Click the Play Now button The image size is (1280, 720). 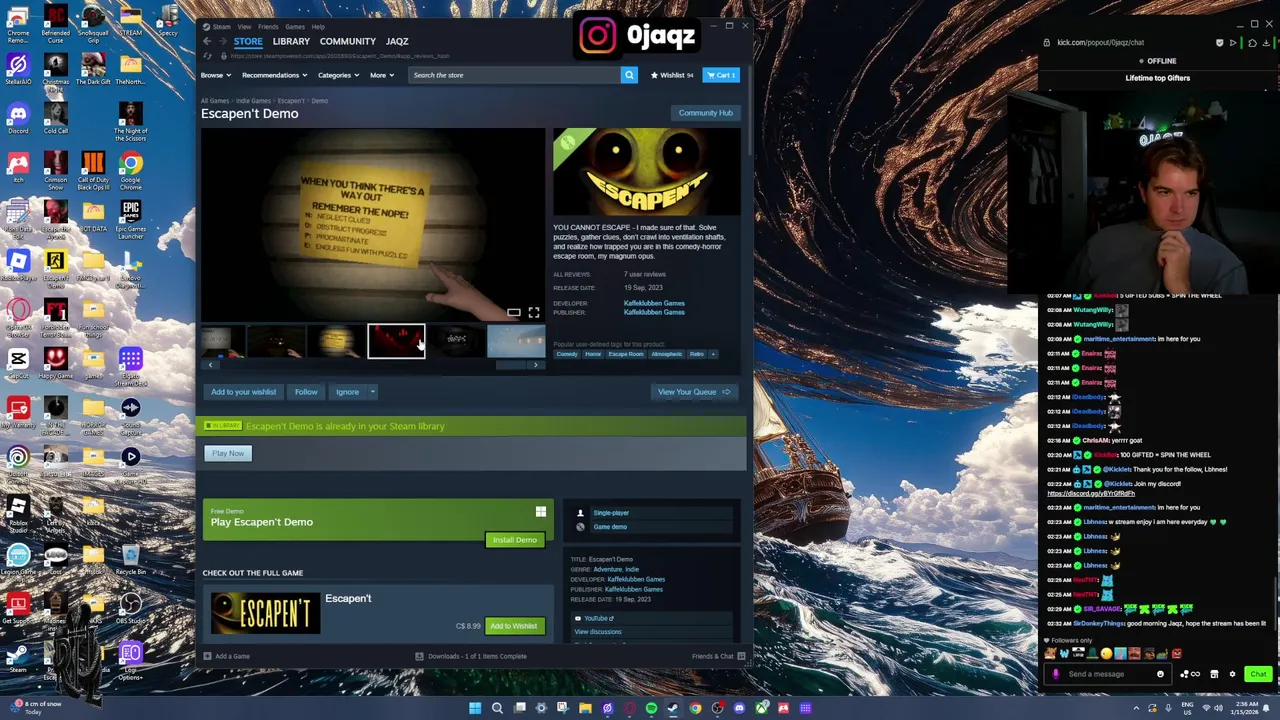point(227,453)
